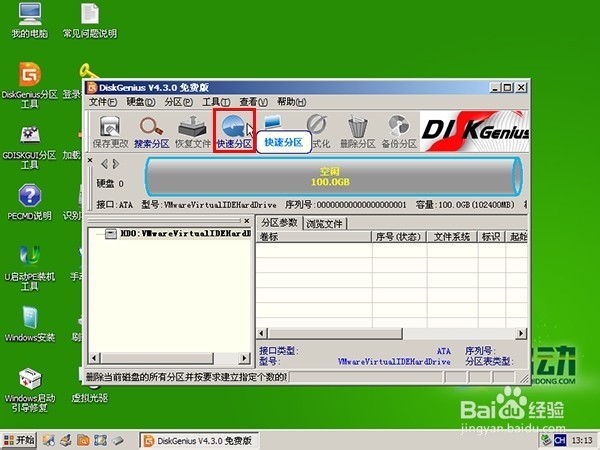Click DiskGenius V4.3.0 taskbar button
This screenshot has height=450, width=600.
(199, 441)
